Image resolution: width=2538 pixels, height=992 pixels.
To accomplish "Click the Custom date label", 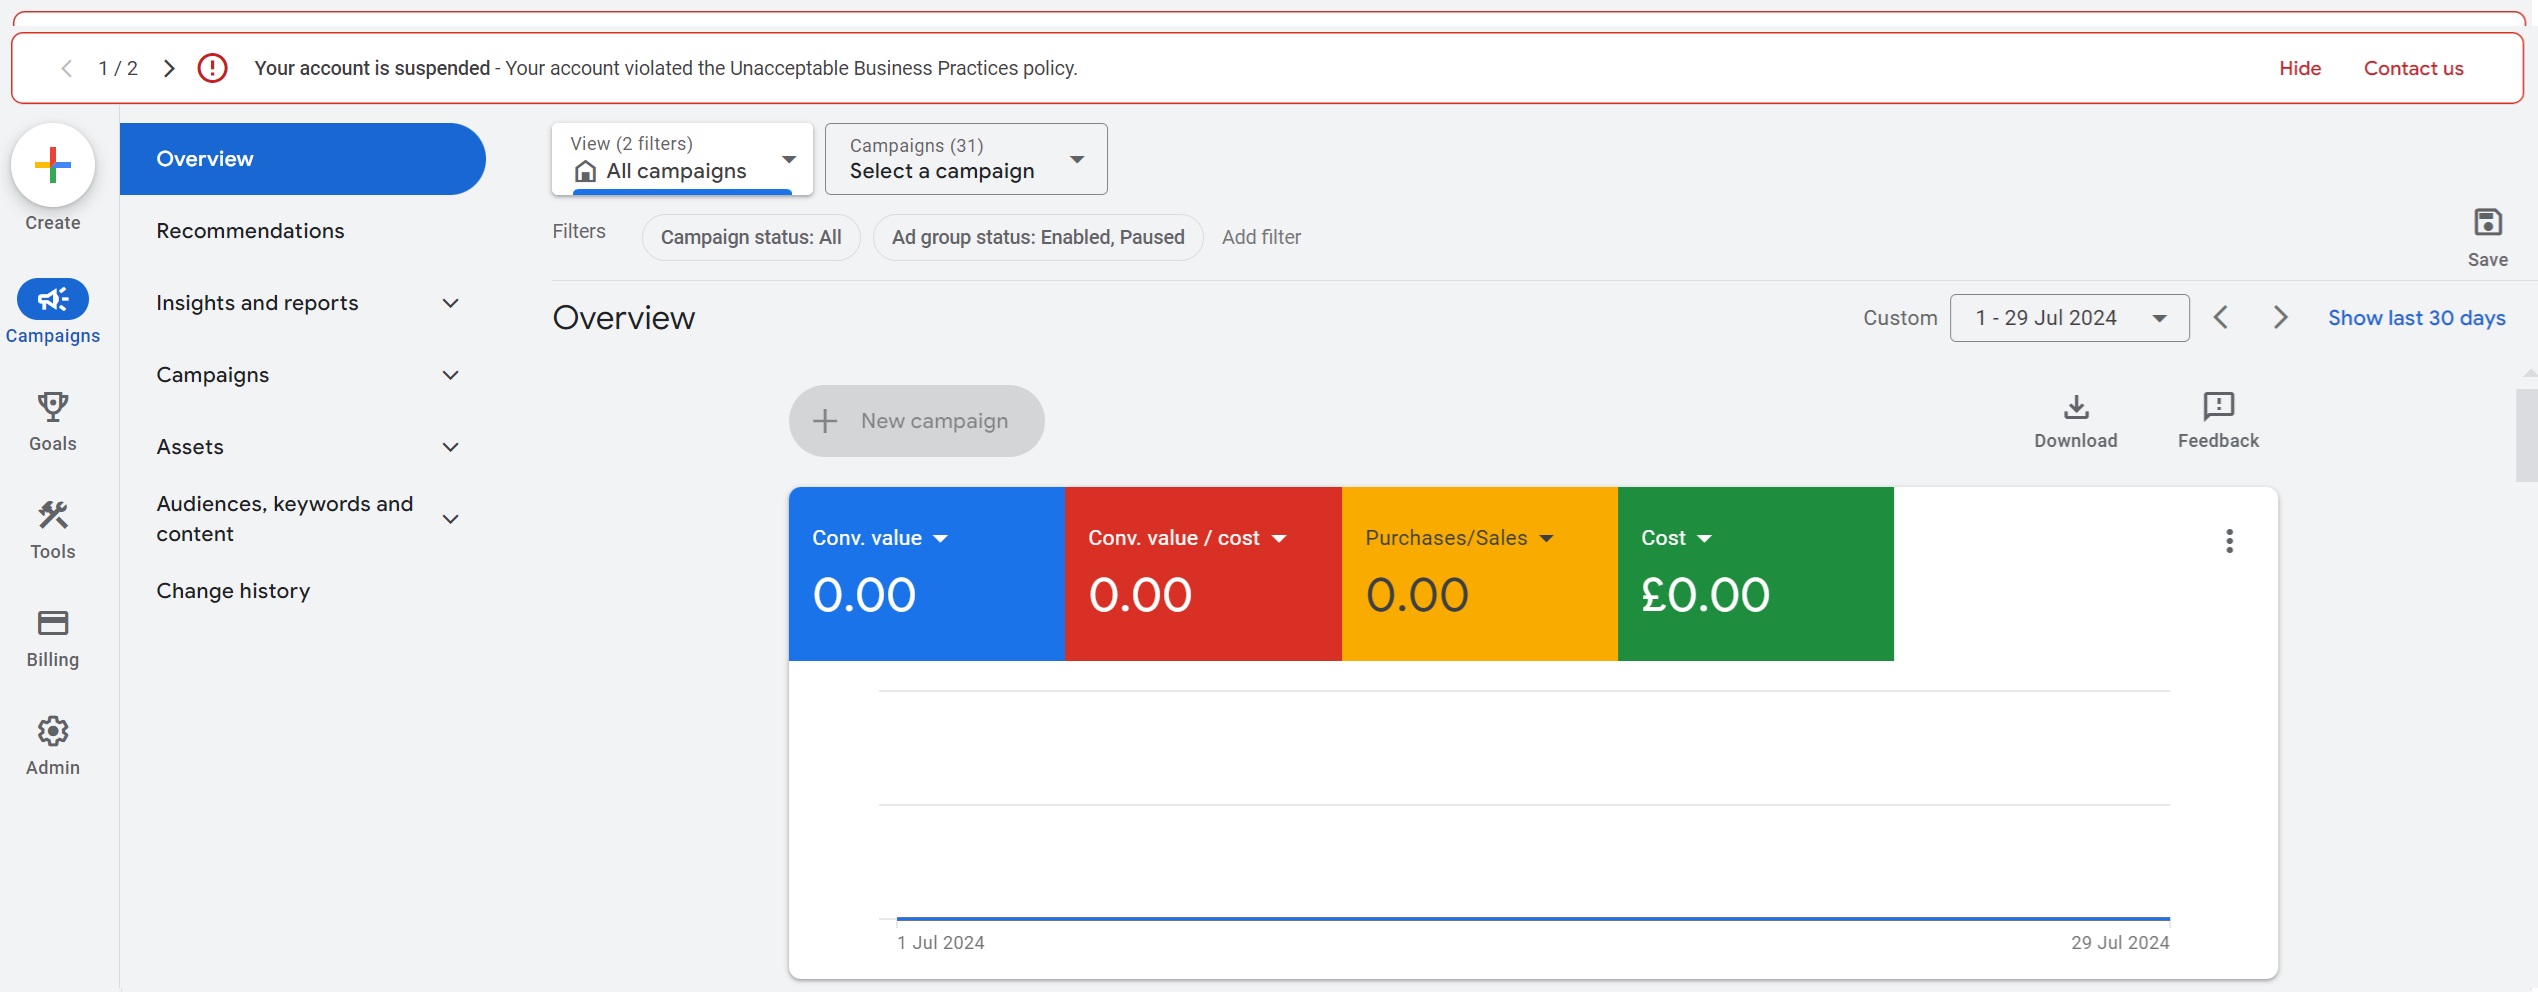I will (1900, 318).
